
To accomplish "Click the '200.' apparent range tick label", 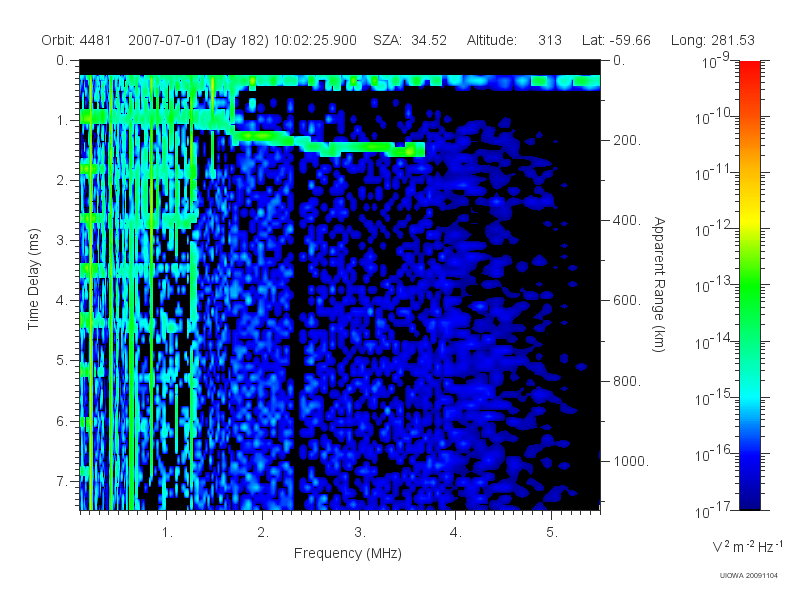I will (627, 140).
